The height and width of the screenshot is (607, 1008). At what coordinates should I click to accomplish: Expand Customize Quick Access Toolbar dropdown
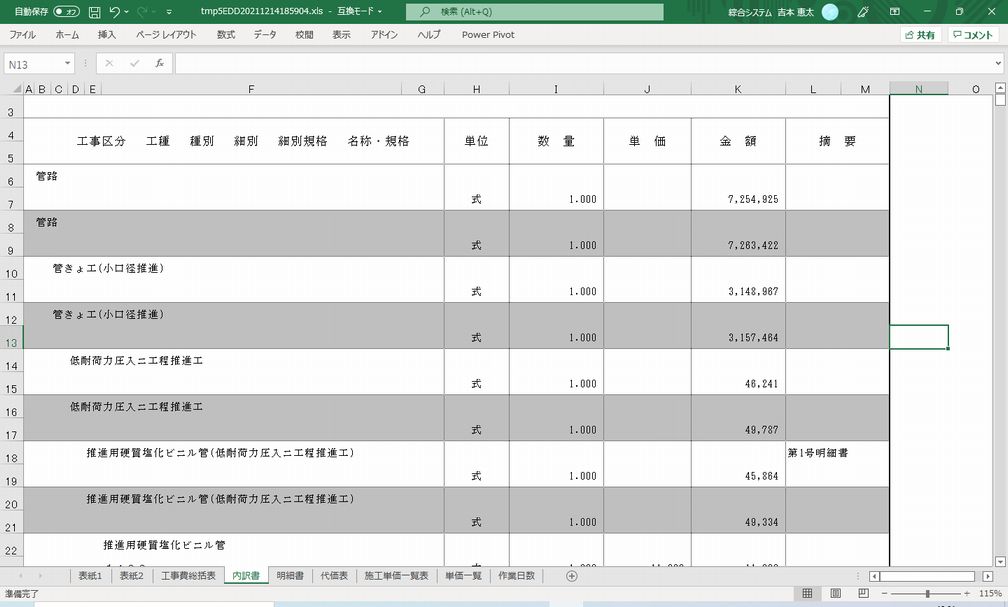(169, 12)
